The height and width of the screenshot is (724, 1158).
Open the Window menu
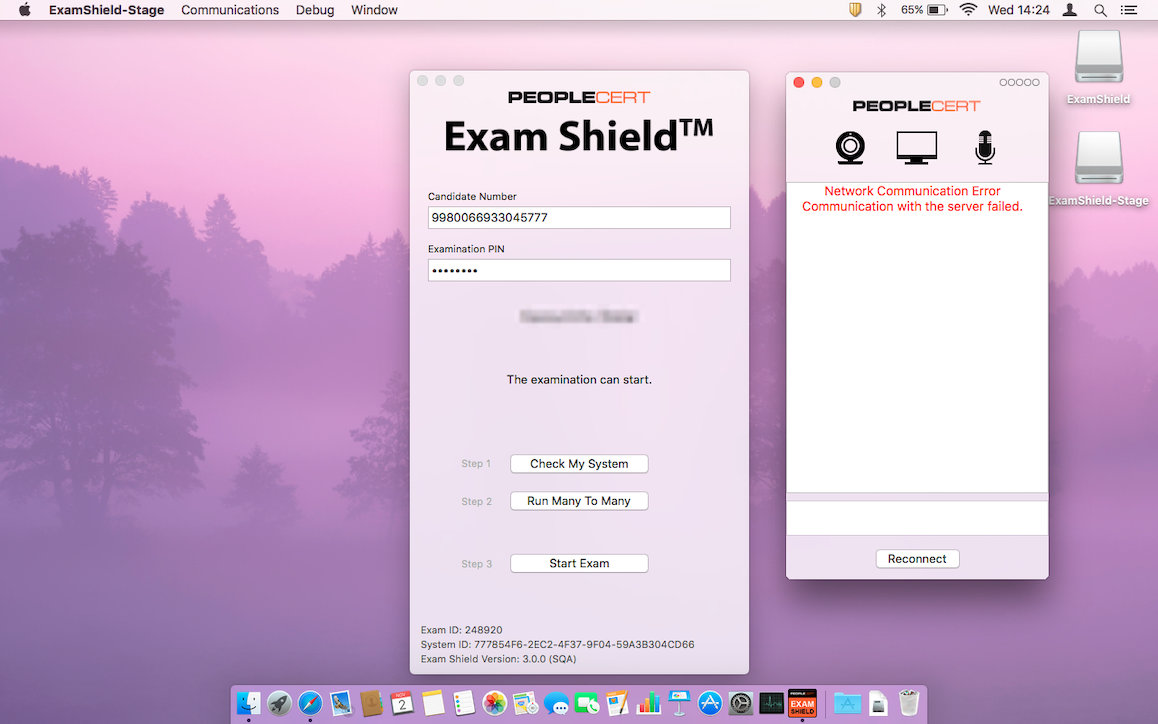[374, 10]
